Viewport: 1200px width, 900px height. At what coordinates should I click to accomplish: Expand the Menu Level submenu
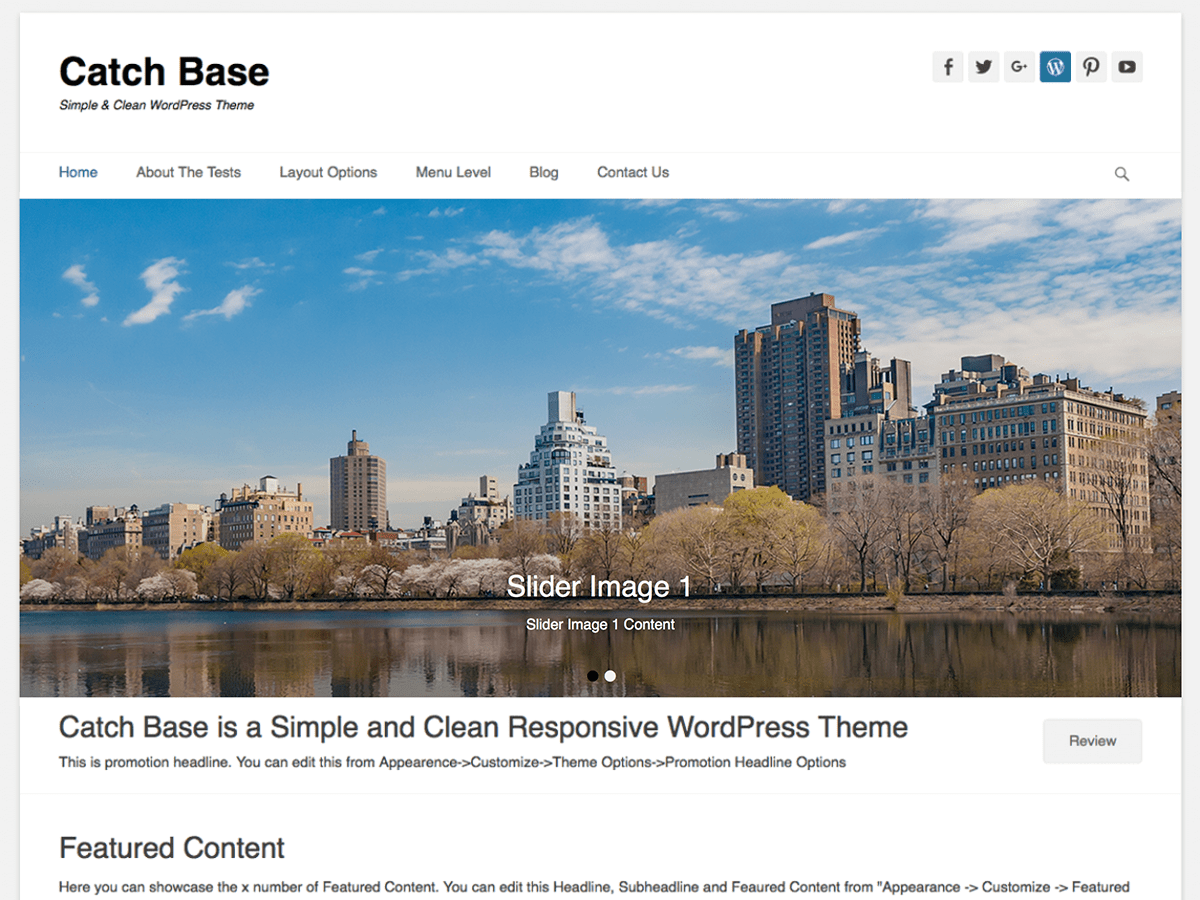[453, 172]
